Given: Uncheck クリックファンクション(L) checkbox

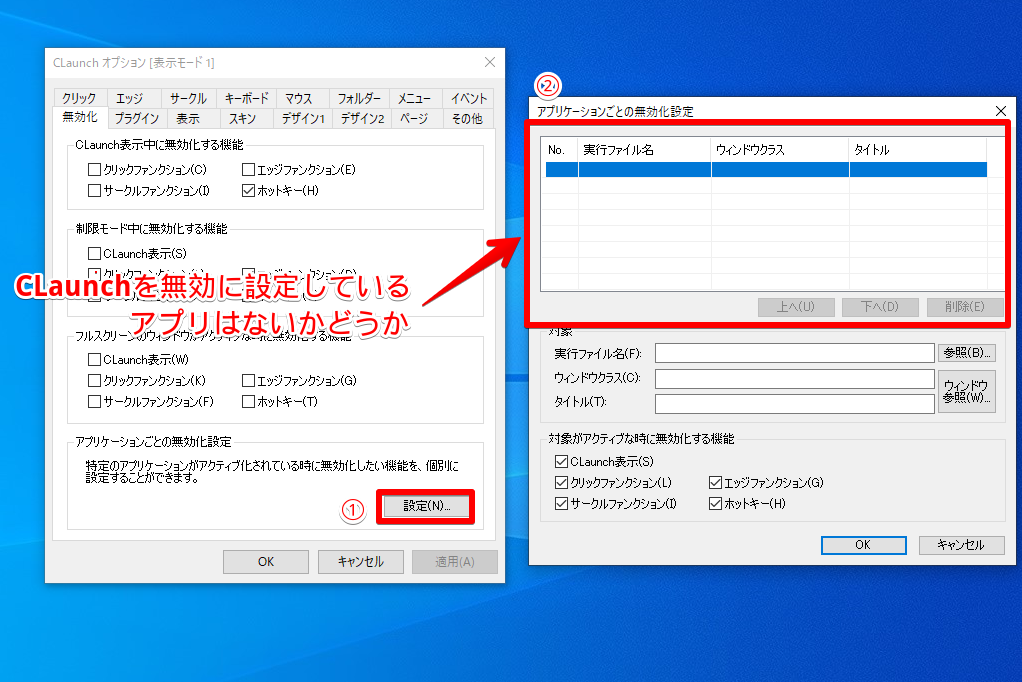Looking at the screenshot, I should (x=561, y=482).
